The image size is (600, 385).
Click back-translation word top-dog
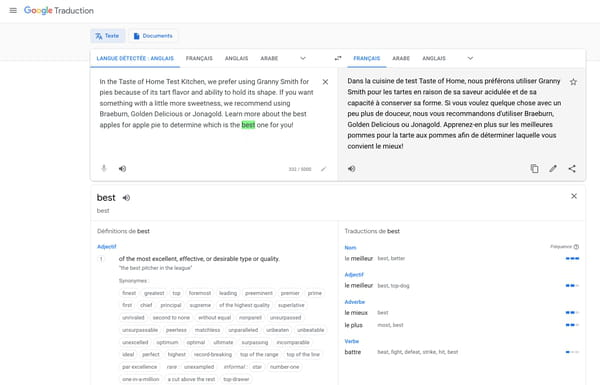click(400, 286)
